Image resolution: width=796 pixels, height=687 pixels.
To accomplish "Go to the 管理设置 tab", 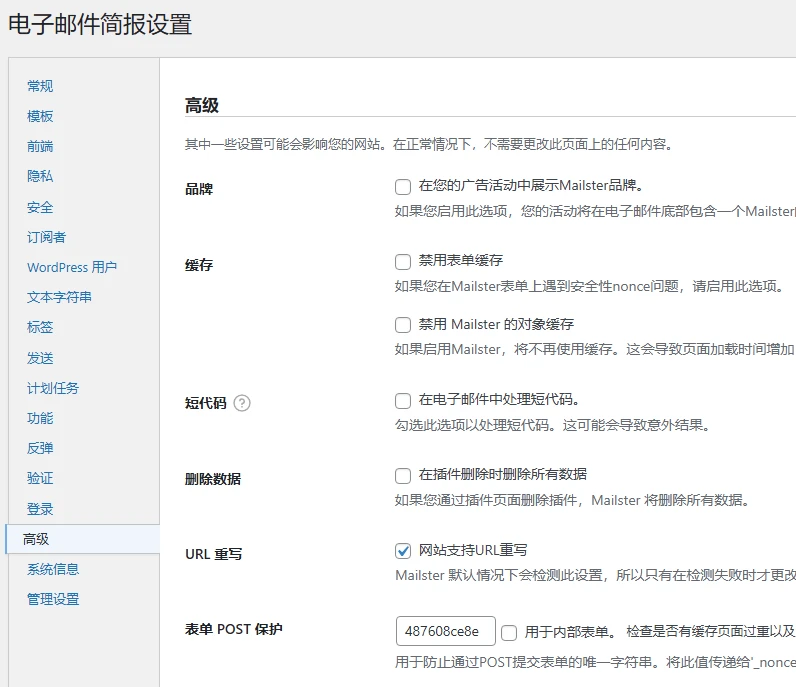I will click(x=53, y=599).
